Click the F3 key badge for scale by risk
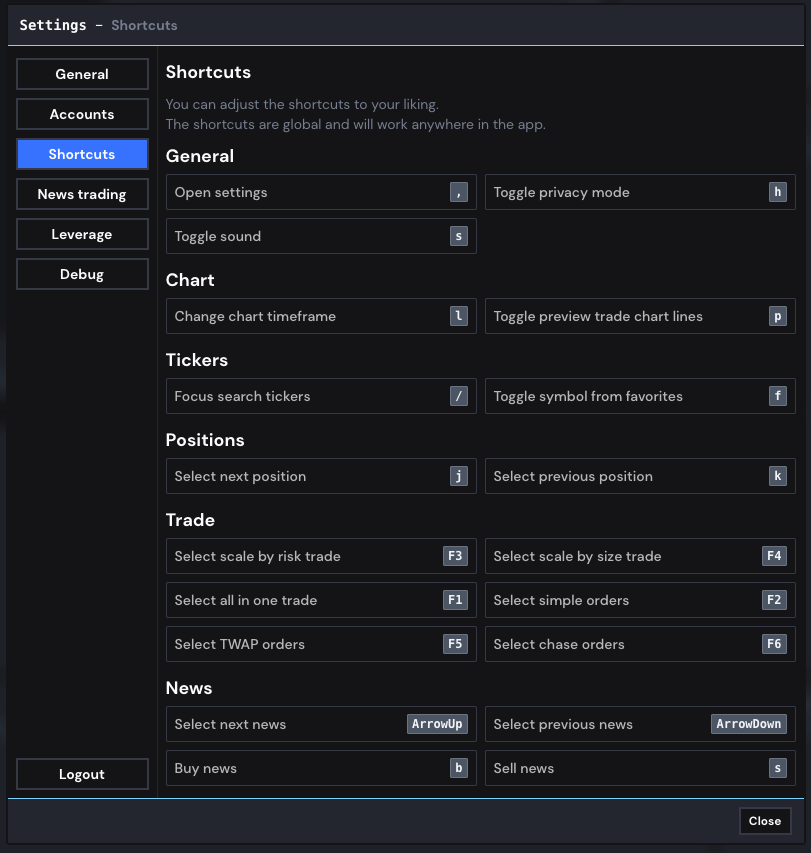Viewport: 811px width, 853px height. [455, 556]
